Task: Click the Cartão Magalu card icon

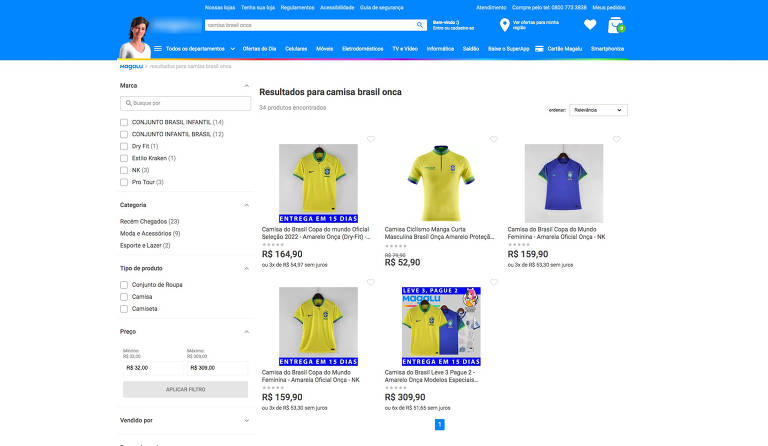Action: tap(539, 48)
